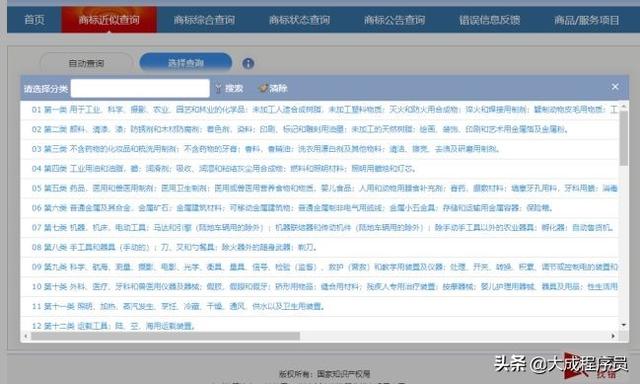
Task: Select category 07 第七类 机器 row
Action: [x=319, y=227]
